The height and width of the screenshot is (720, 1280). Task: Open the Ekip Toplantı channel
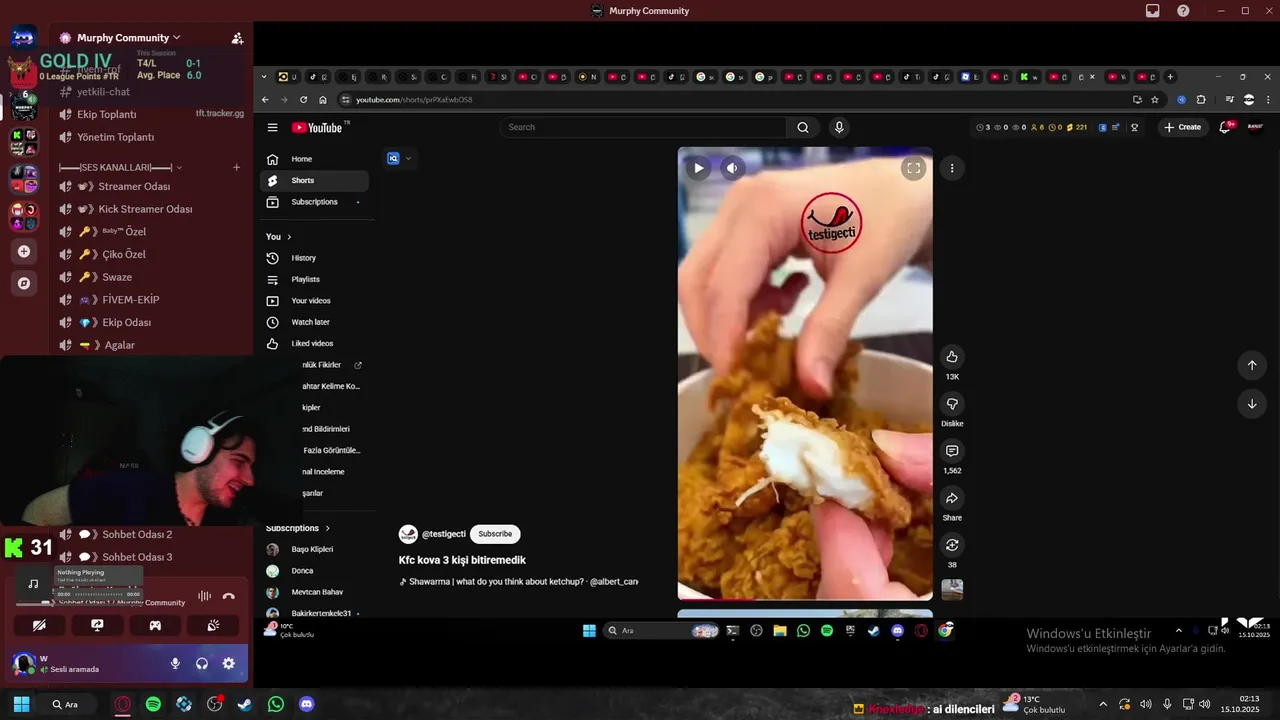coord(107,115)
